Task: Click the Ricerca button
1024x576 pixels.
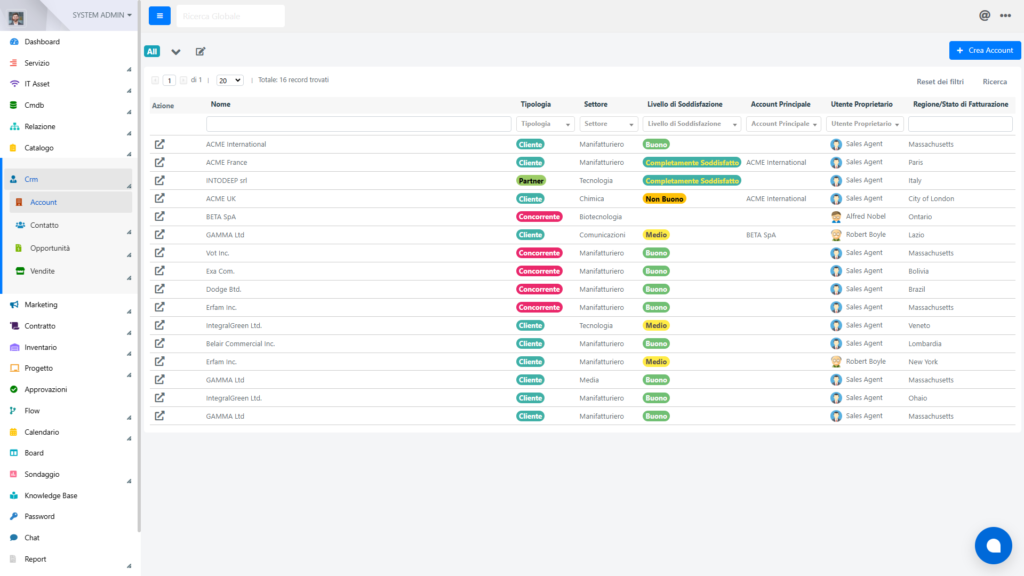Action: (x=995, y=82)
